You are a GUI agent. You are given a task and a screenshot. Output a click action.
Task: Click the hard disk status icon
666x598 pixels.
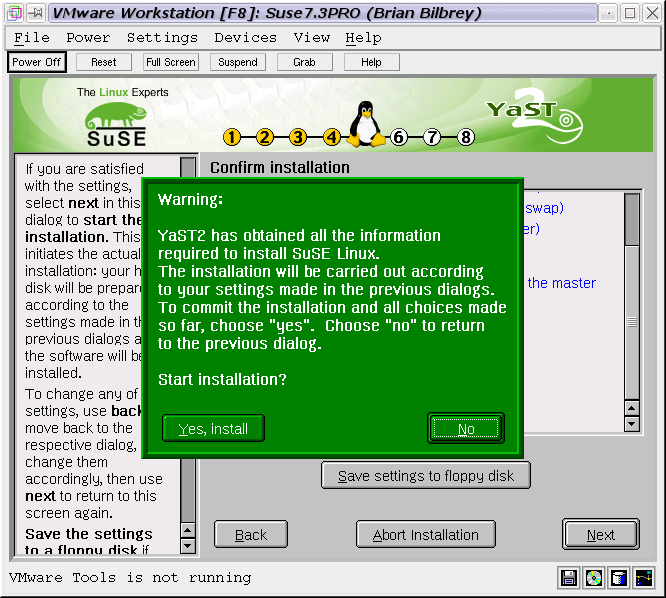click(x=619, y=578)
